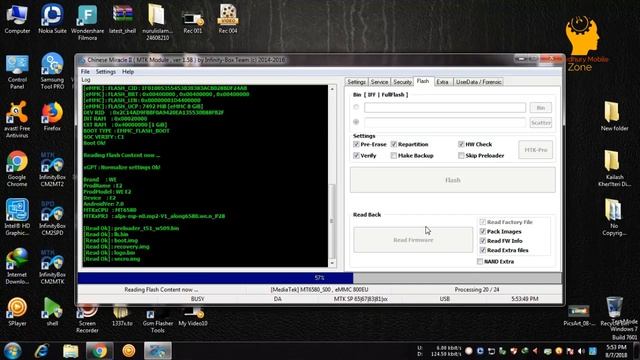This screenshot has width=640, height=360.
Task: Open the Internet Download Manager shortcut
Action: pyautogui.click(x=17, y=266)
